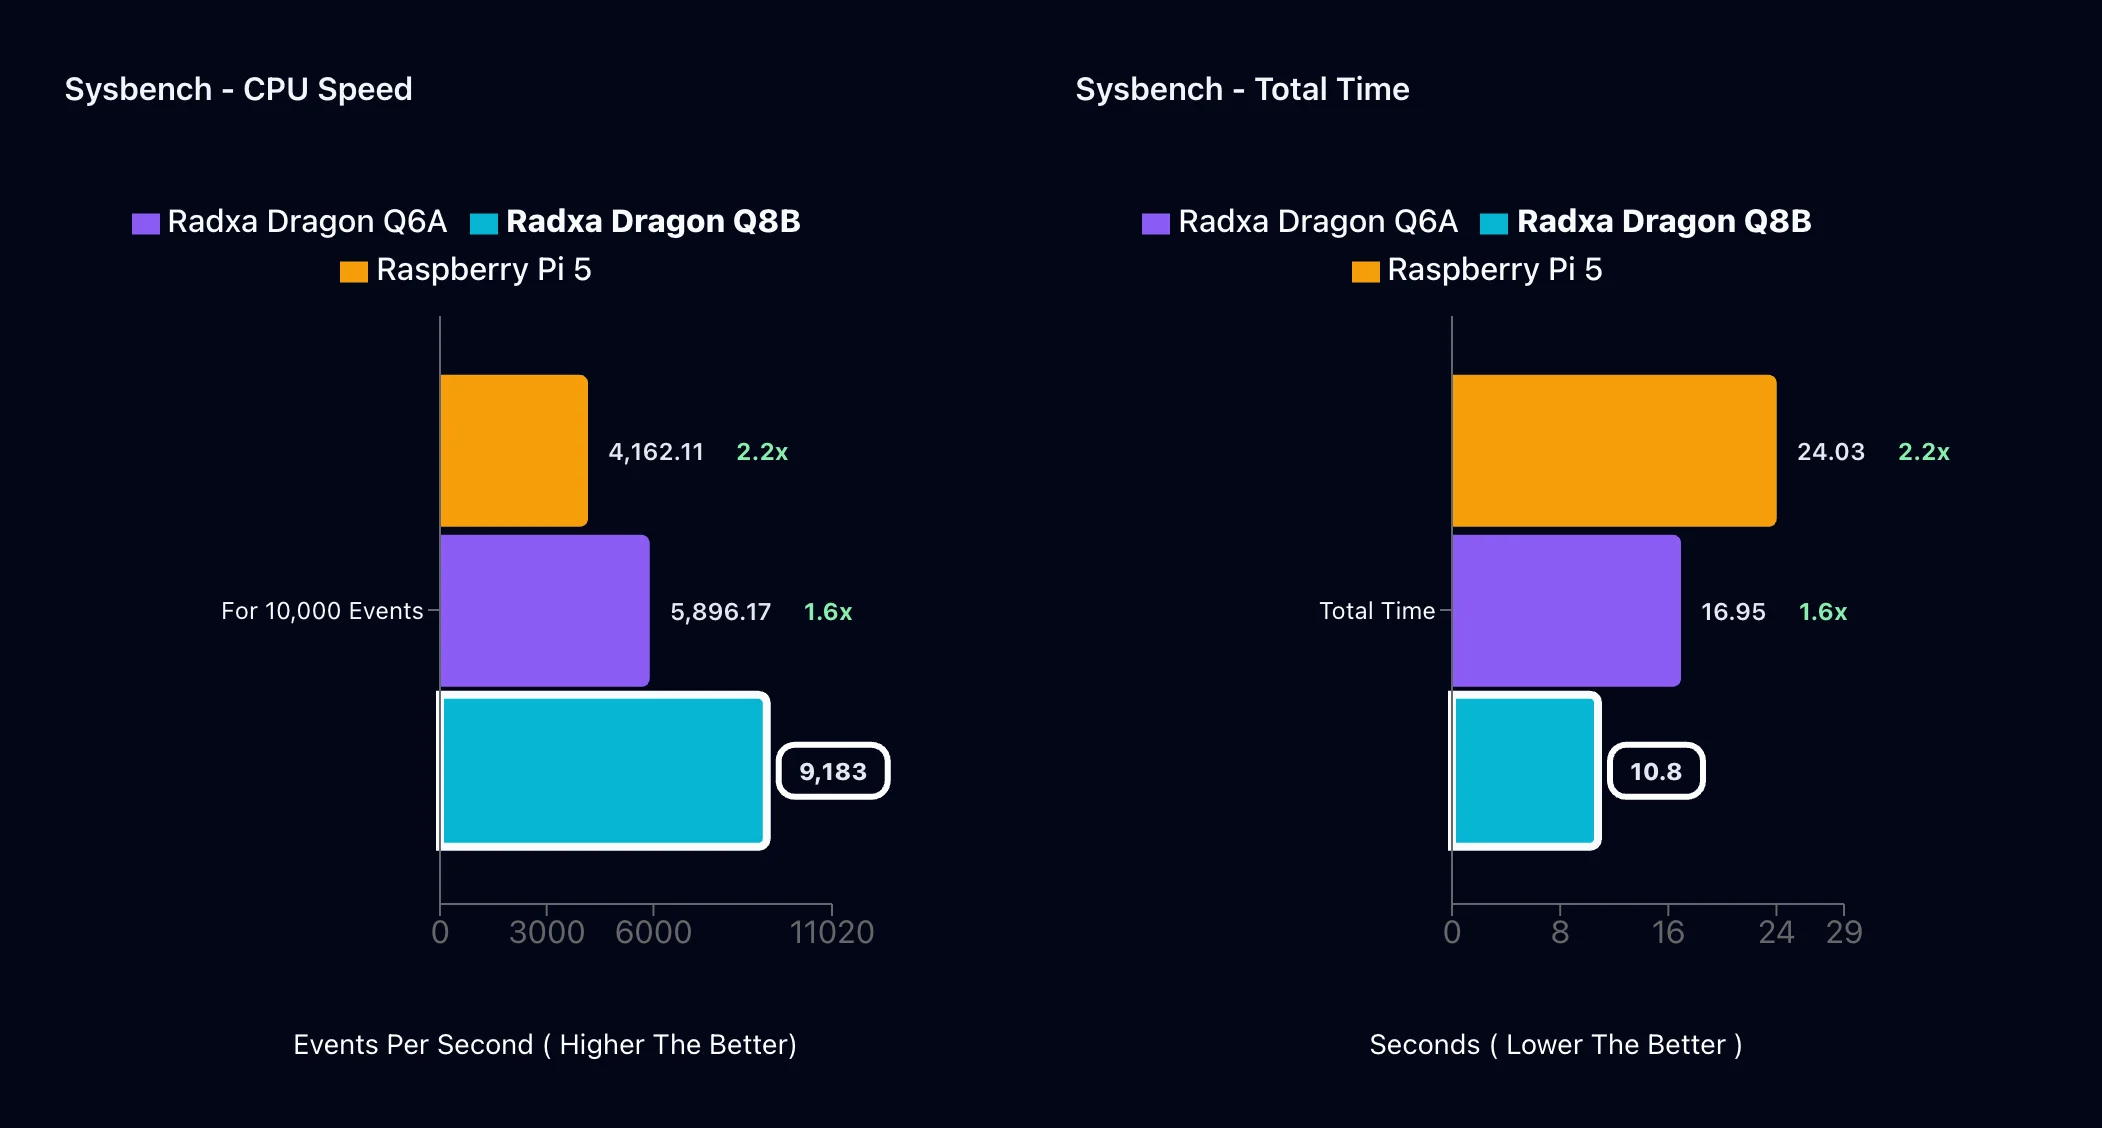Viewport: 2102px width, 1128px height.
Task: Click the 2.2x multiplier beside 24.03
Action: point(1924,452)
